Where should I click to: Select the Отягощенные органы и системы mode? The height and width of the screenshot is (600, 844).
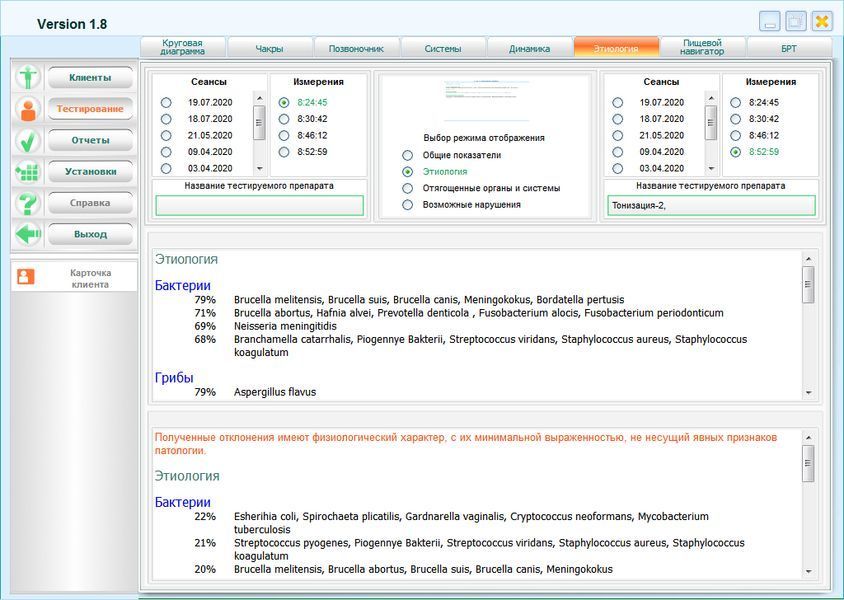pos(407,188)
